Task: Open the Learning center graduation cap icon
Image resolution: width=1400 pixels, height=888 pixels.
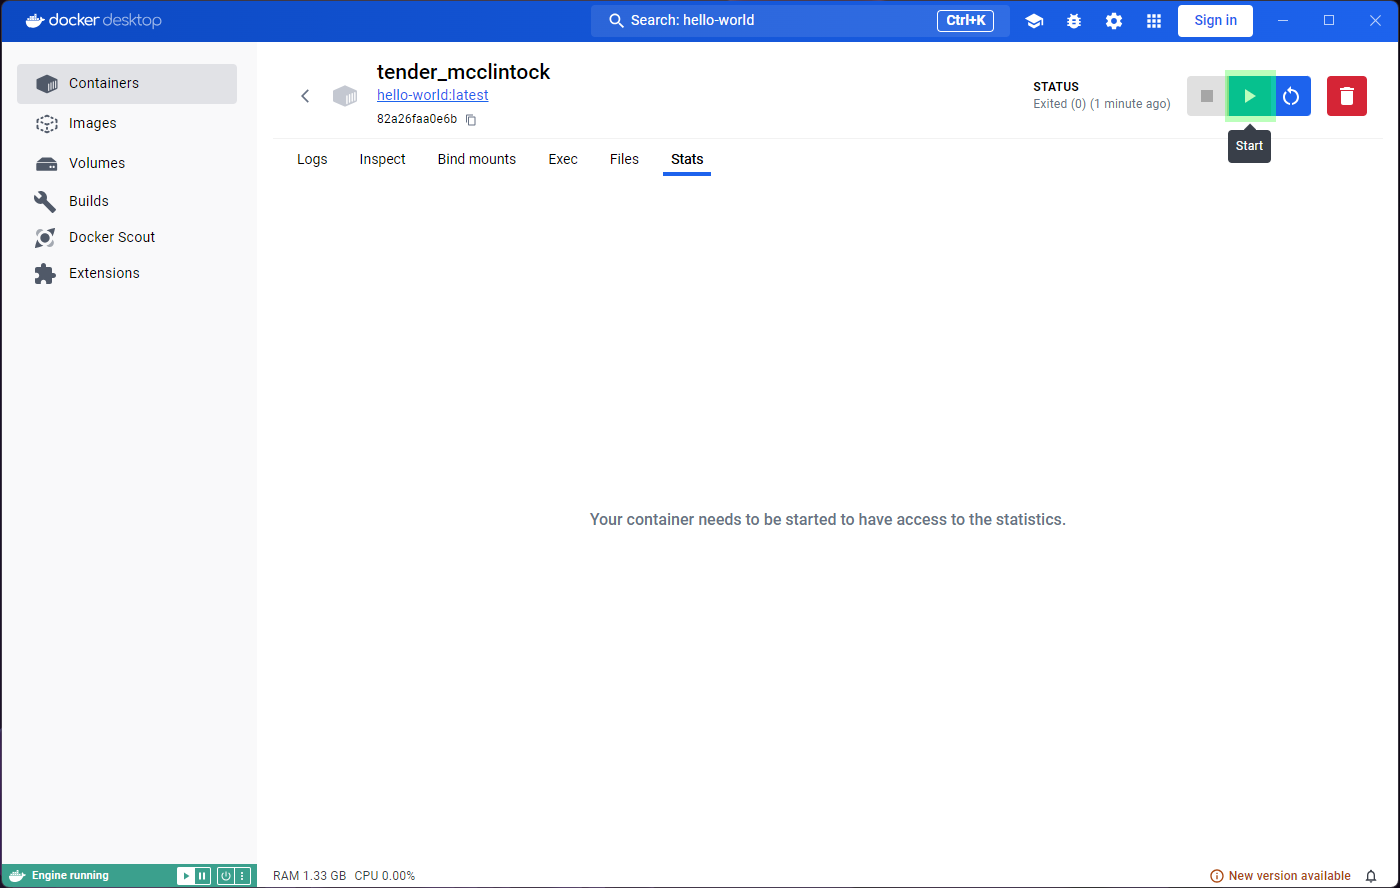Action: [x=1034, y=21]
